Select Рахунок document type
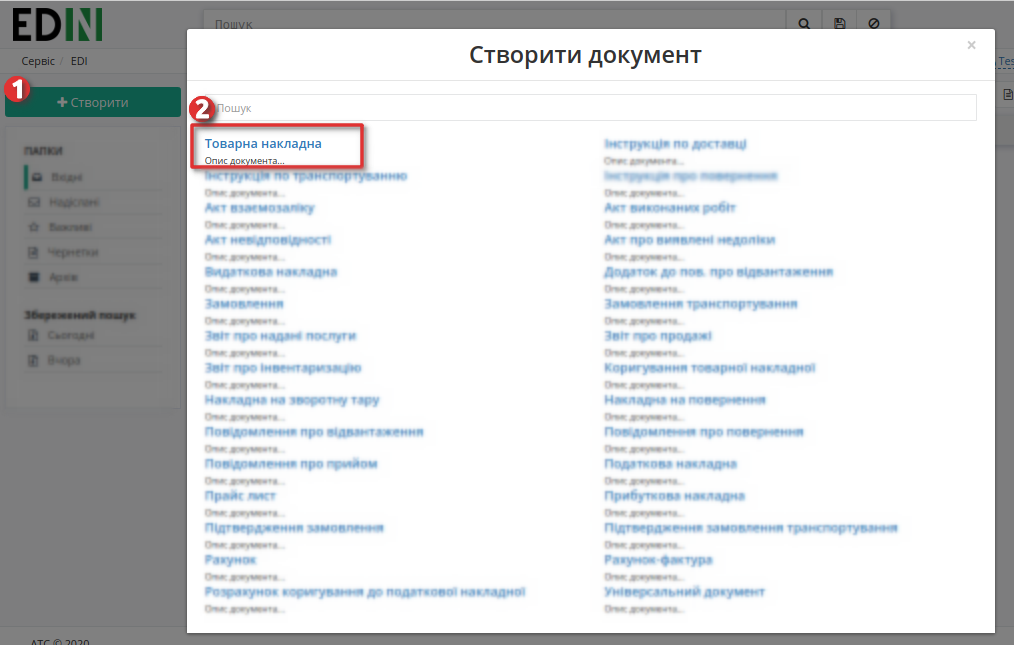Screen dimensions: 1014x645 pyautogui.click(x=230, y=560)
